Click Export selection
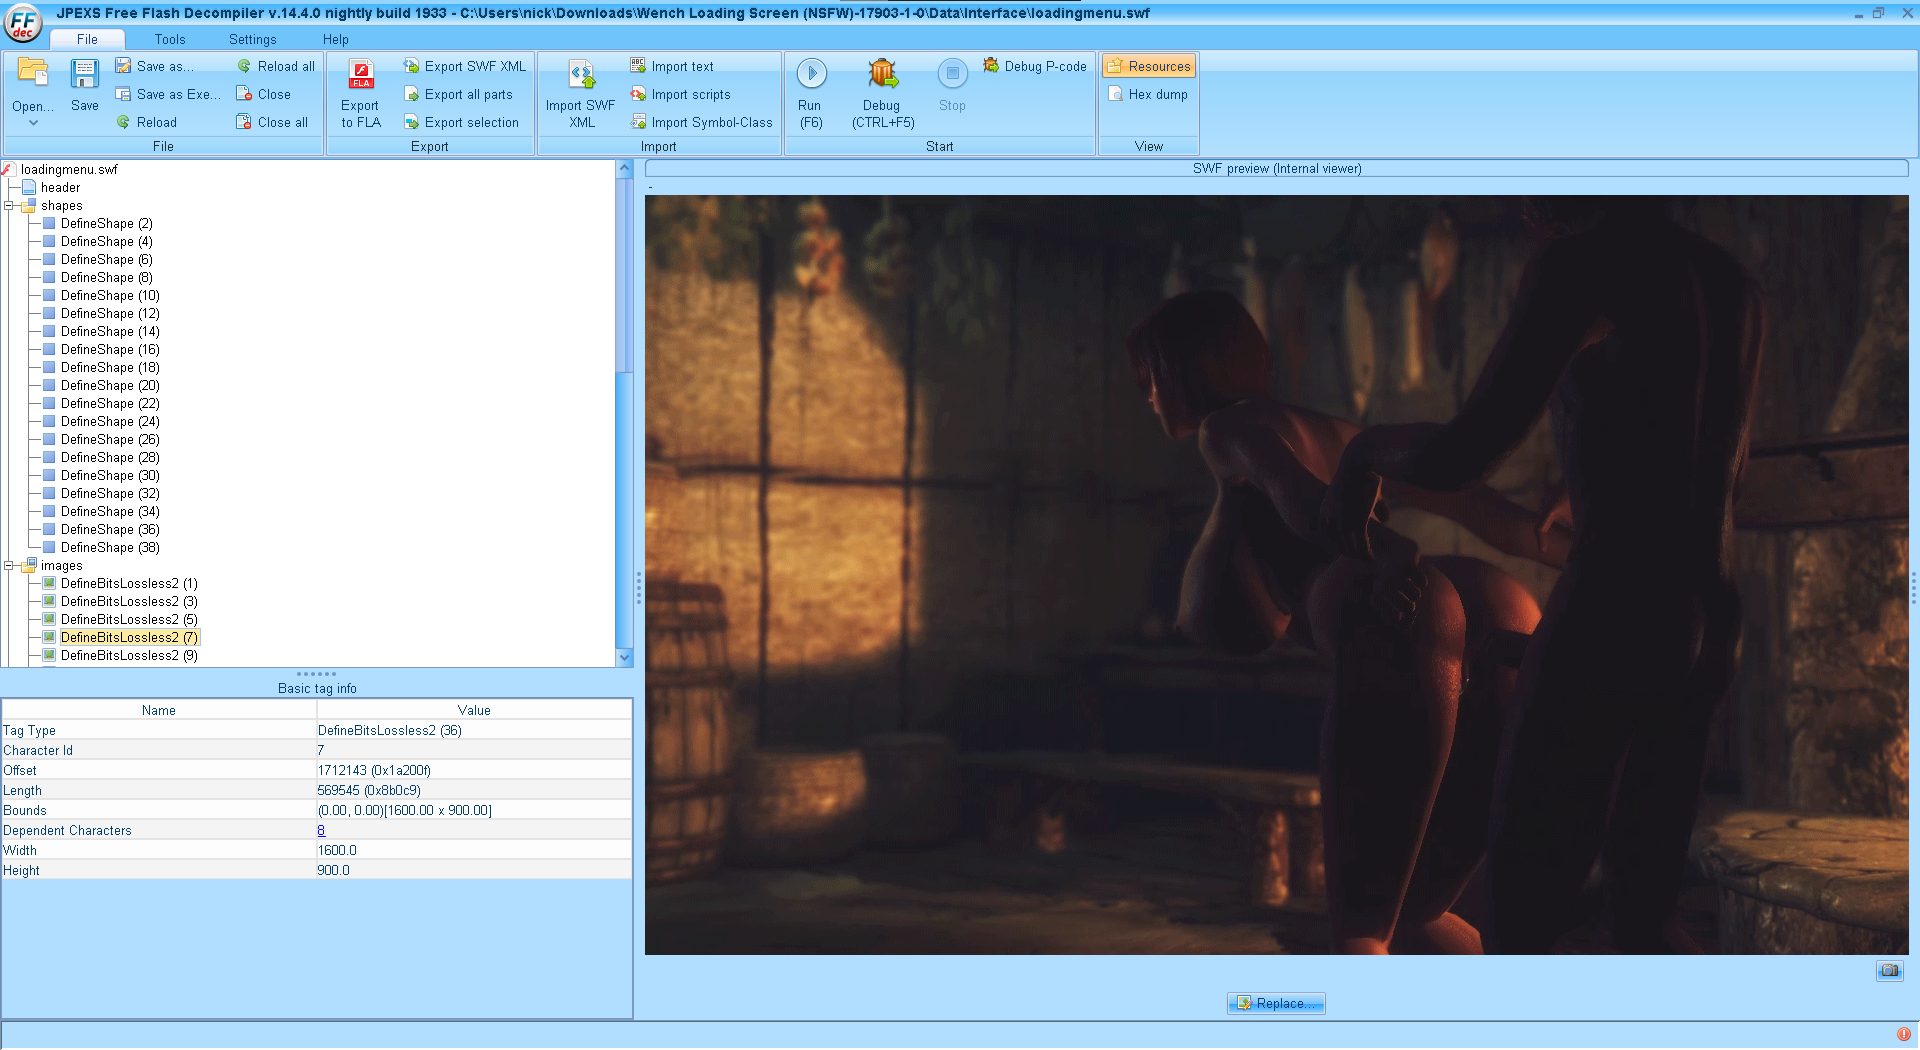The image size is (1920, 1050). (461, 122)
